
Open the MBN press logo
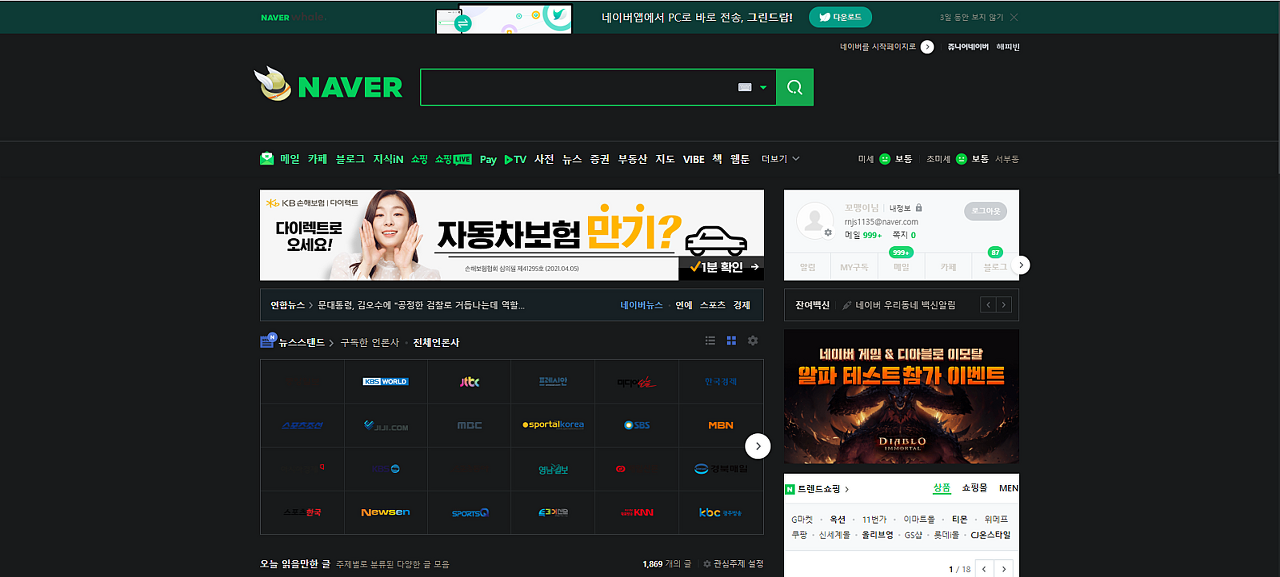coord(720,425)
